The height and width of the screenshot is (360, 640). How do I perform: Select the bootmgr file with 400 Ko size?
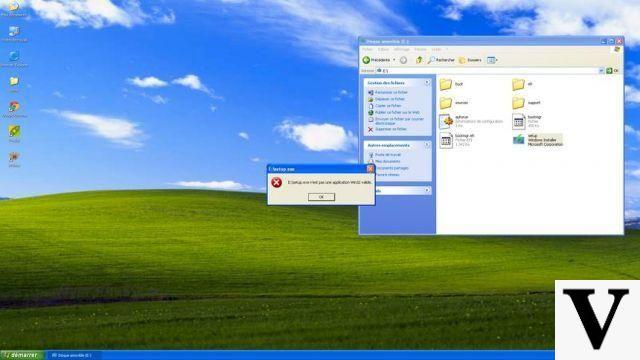(x=527, y=121)
